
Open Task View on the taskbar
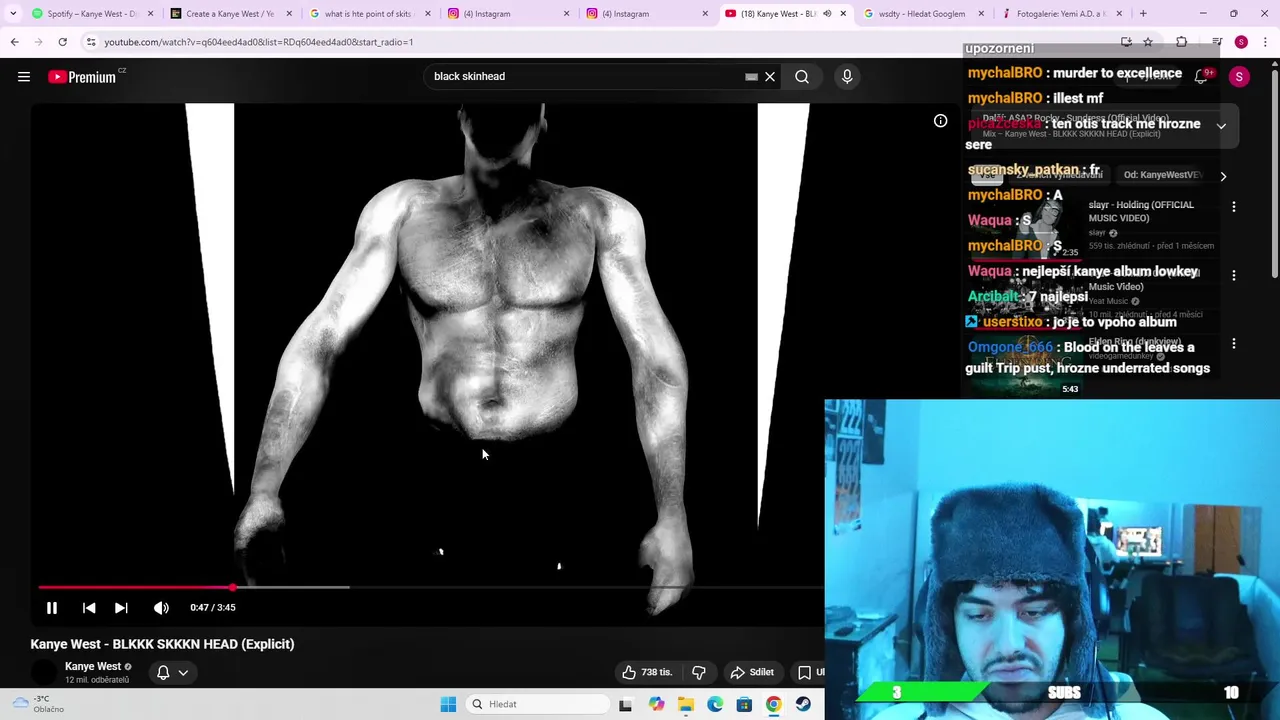(625, 705)
